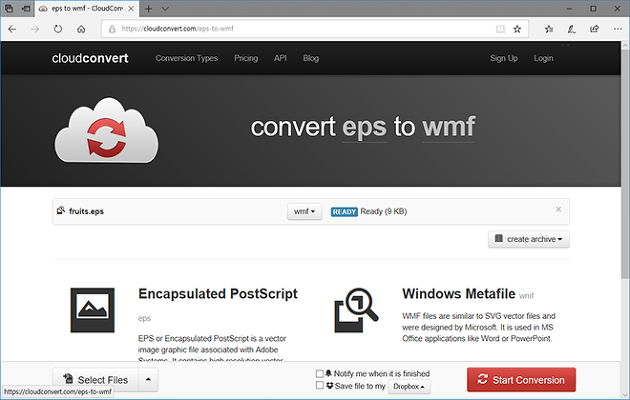Click the page vertical scrollbar
Screen dimensions: 630x400
coord(625,165)
